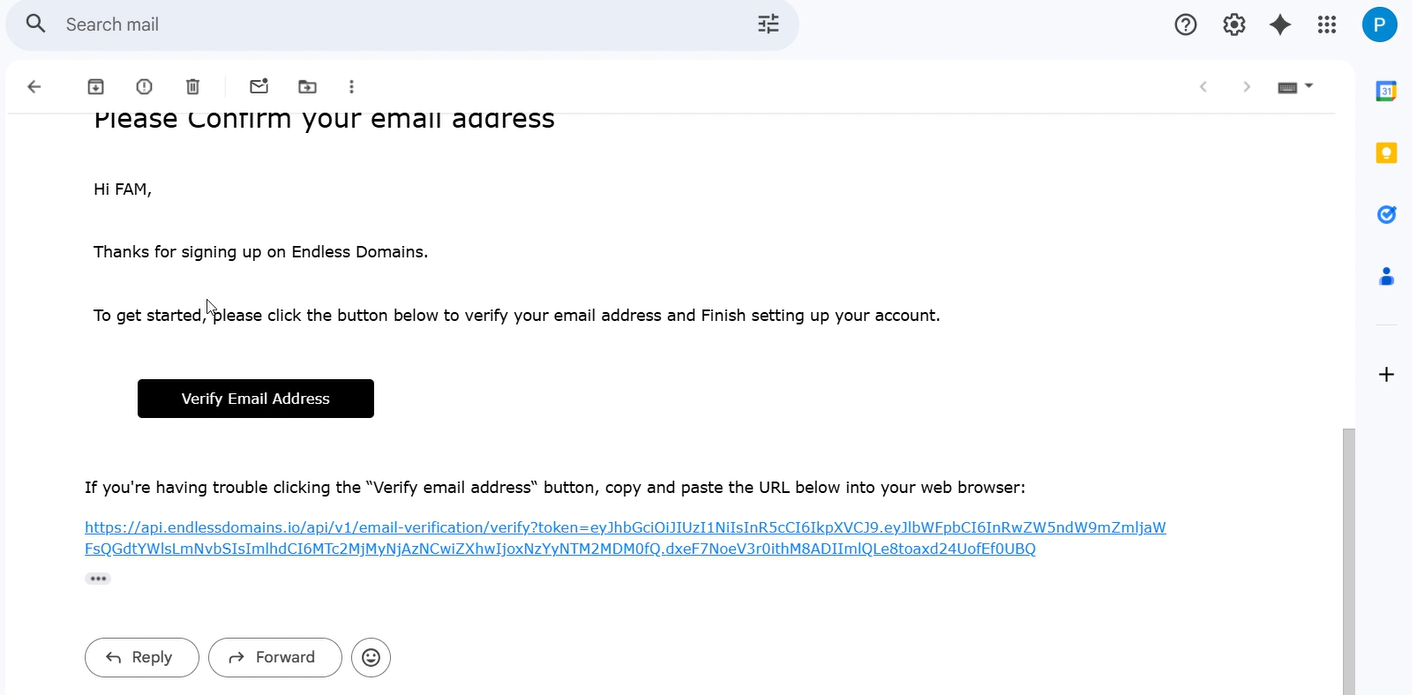The image size is (1412, 695).
Task: Report this email as spam
Action: pyautogui.click(x=144, y=87)
